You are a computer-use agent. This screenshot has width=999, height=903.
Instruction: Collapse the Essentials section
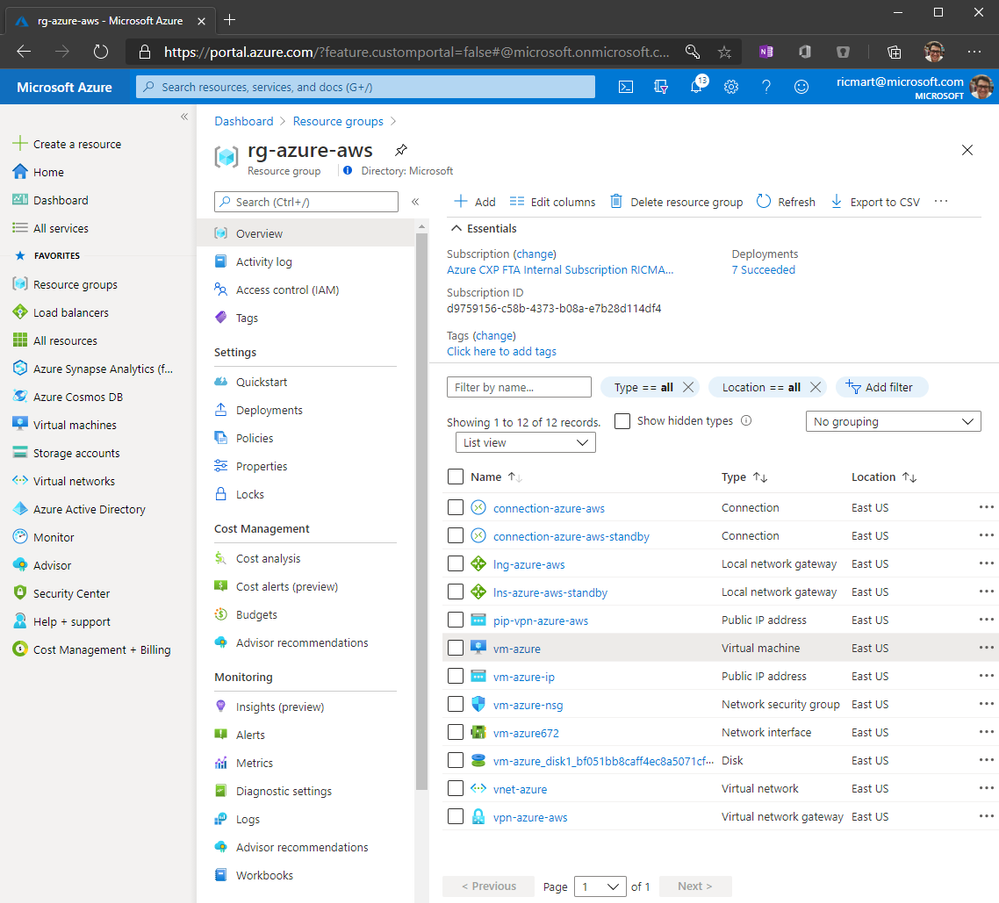tap(456, 228)
